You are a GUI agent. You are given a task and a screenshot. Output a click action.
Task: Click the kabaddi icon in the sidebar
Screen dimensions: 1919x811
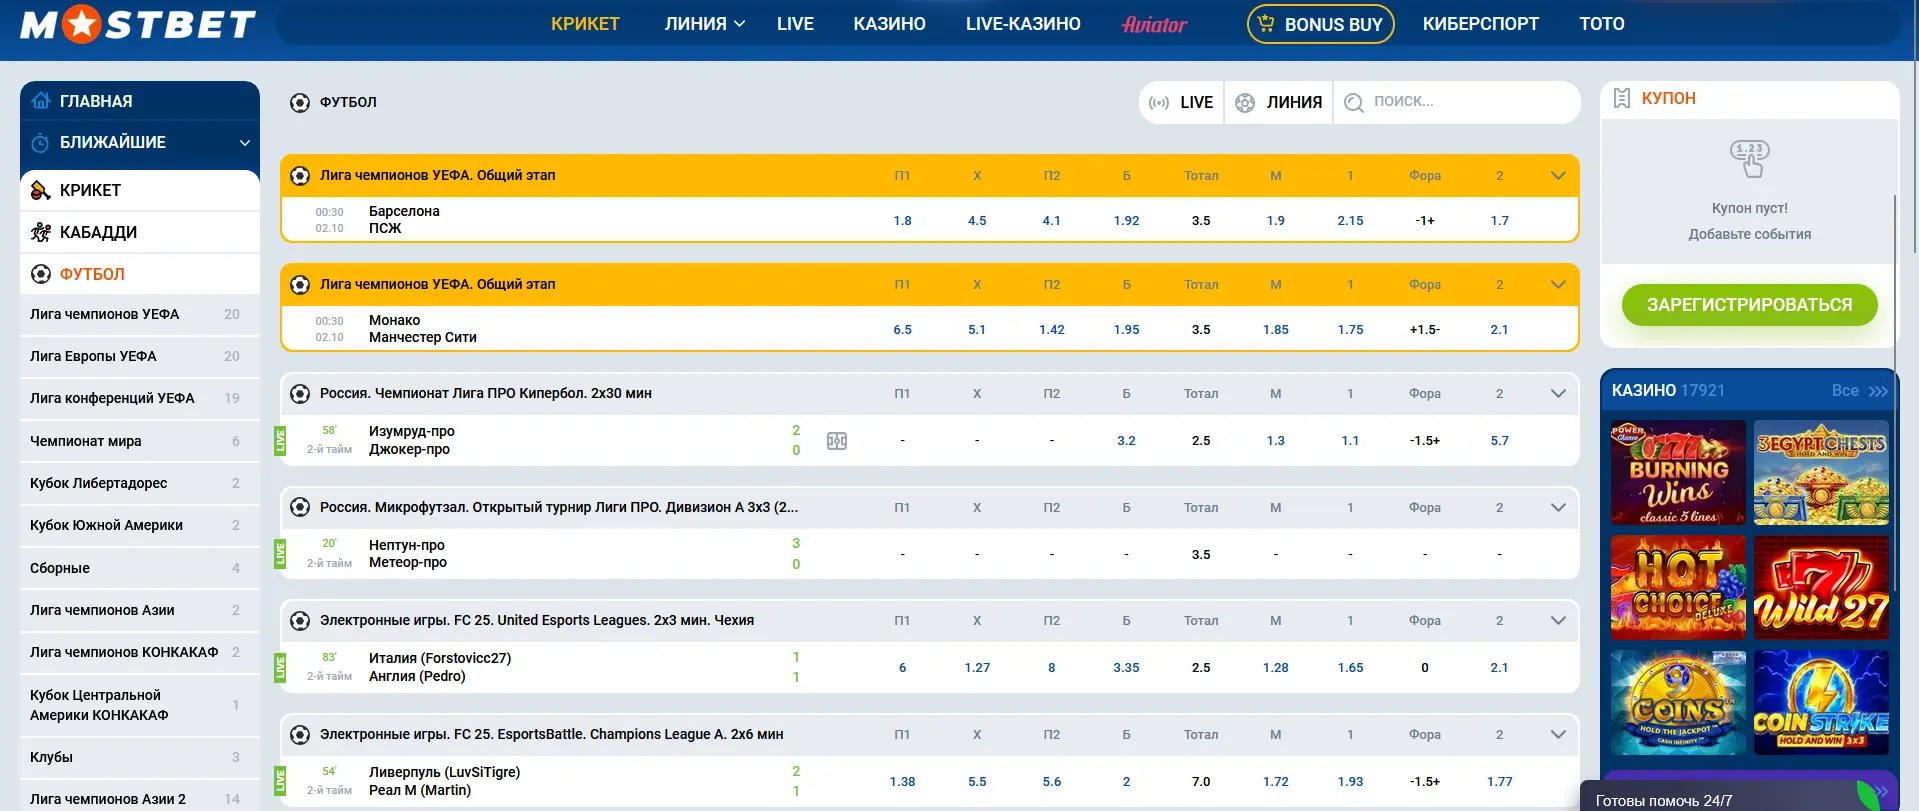coord(41,232)
